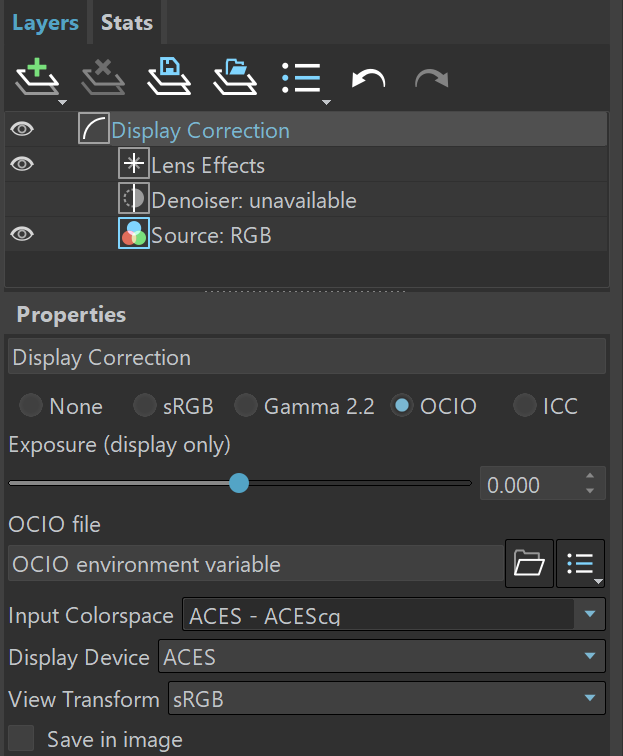
Task: Switch to the Stats tab
Action: (x=127, y=22)
